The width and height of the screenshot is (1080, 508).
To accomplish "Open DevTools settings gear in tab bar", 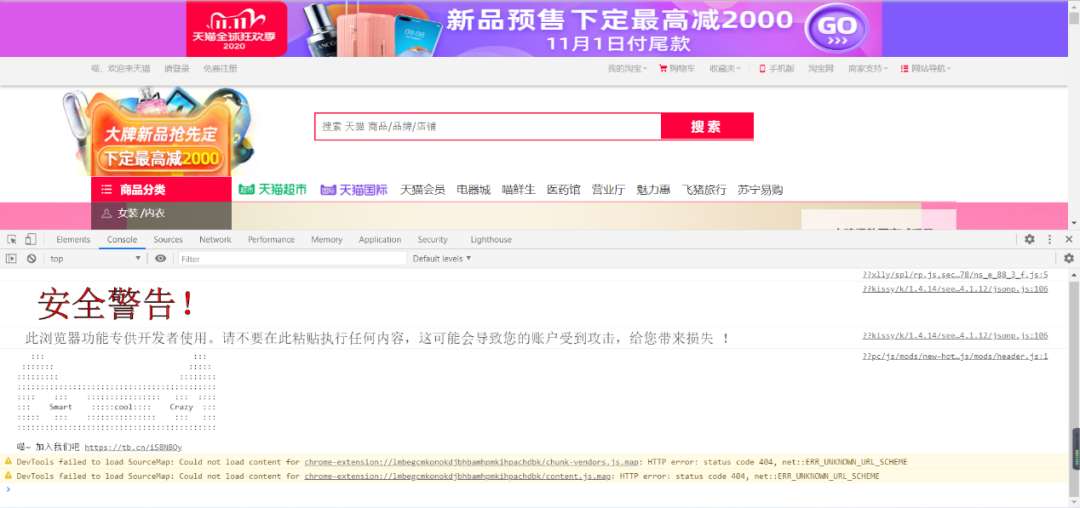I will [1029, 240].
